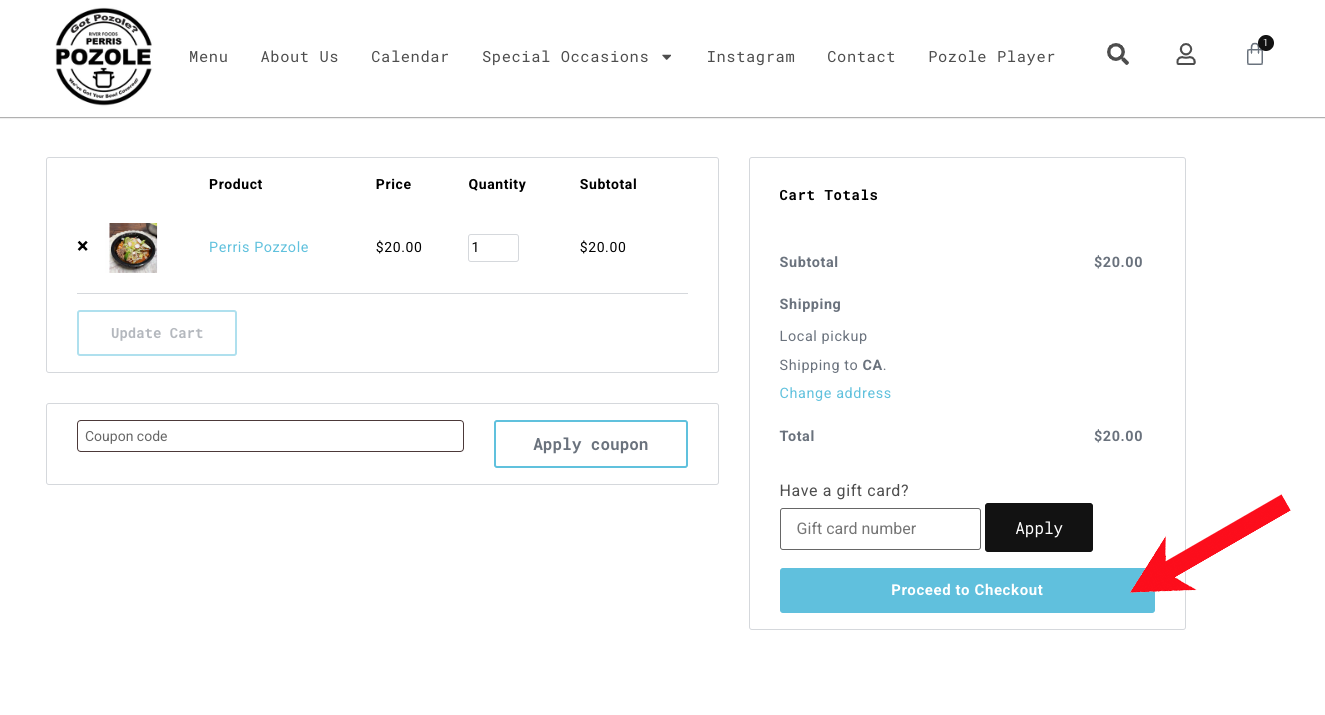The height and width of the screenshot is (715, 1325).
Task: Open the shopping cart bag icon
Action: (x=1255, y=55)
